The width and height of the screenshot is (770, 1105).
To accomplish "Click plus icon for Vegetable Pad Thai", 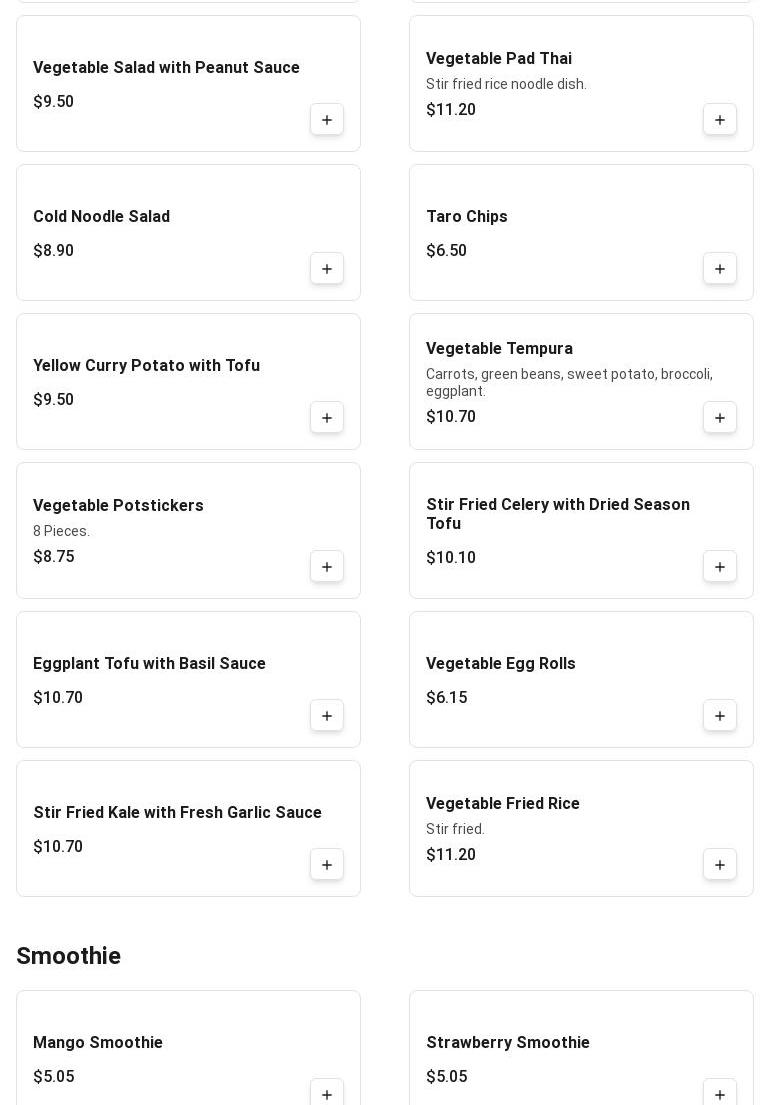I will tap(720, 120).
